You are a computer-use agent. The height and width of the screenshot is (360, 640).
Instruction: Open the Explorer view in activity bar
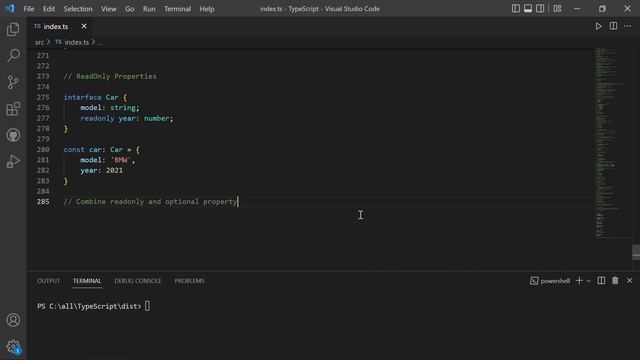[13, 29]
